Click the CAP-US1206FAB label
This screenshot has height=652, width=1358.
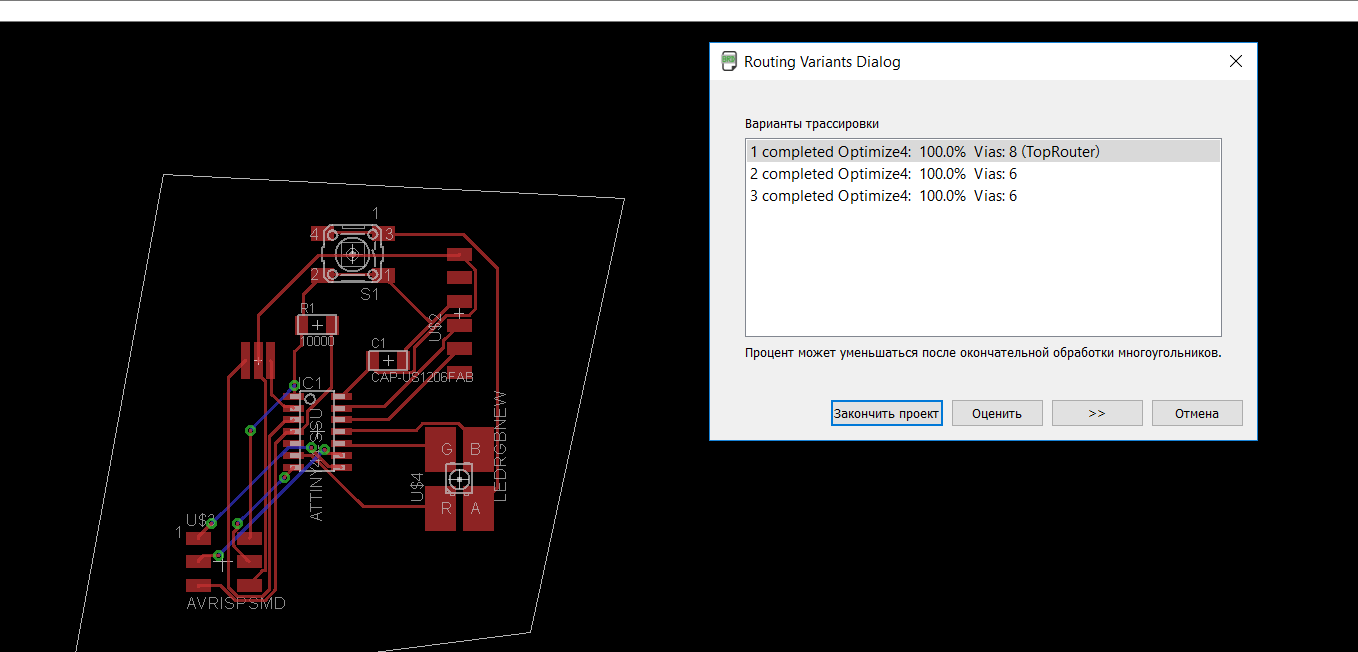click(x=422, y=378)
